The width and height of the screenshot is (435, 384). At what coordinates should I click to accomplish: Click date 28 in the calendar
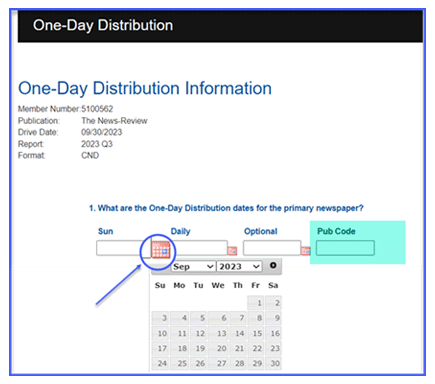(x=238, y=363)
